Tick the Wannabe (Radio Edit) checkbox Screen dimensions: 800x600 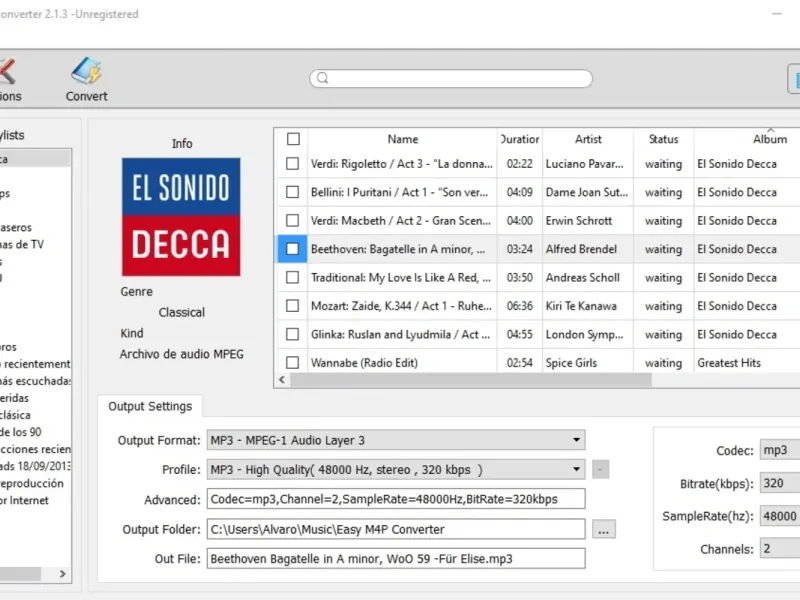click(293, 363)
